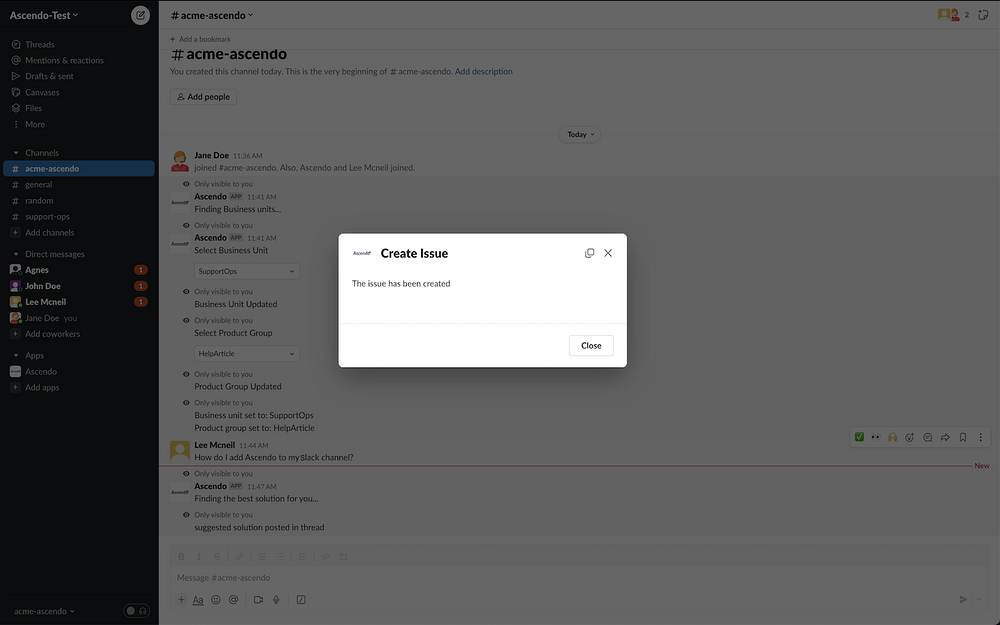Record a video clip

[x=258, y=599]
